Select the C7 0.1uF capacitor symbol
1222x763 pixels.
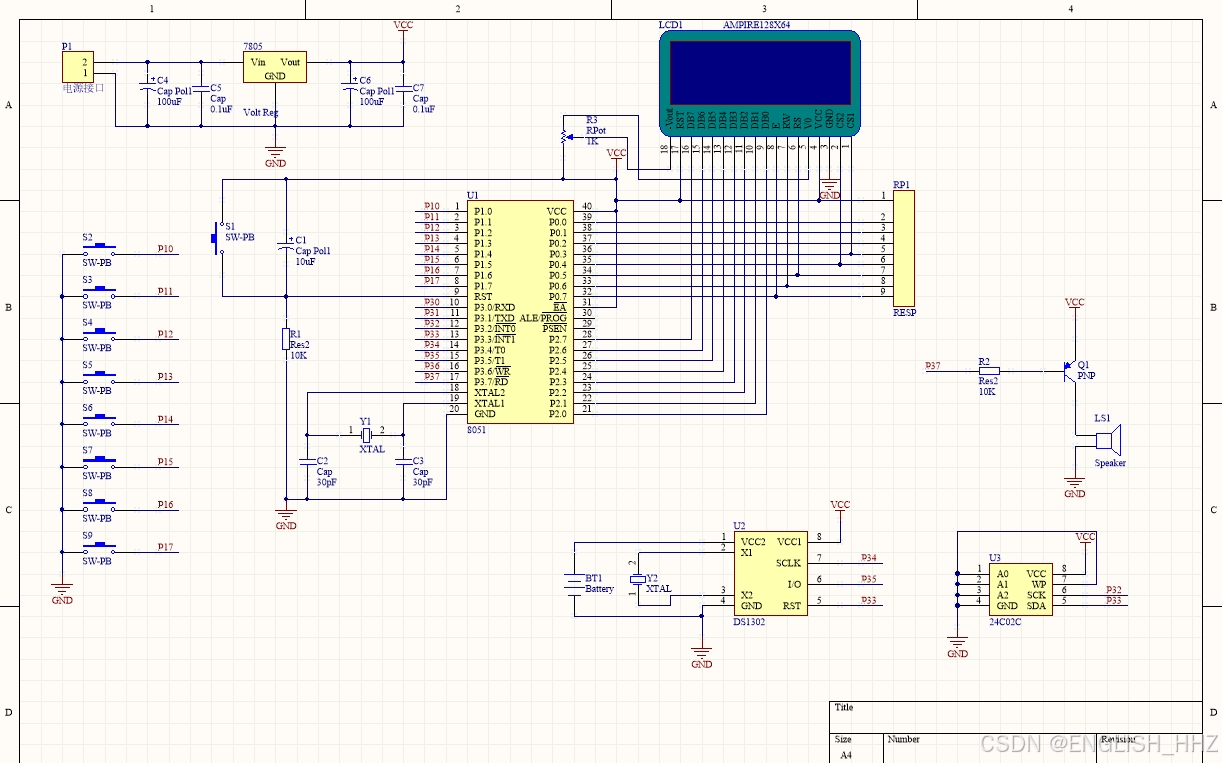[x=403, y=88]
